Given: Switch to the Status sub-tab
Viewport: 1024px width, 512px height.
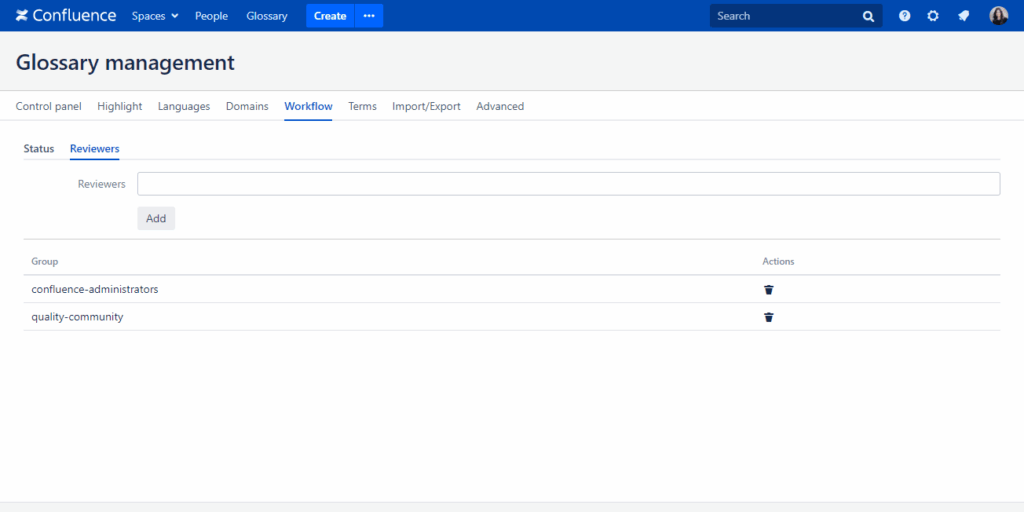Looking at the screenshot, I should coord(39,149).
